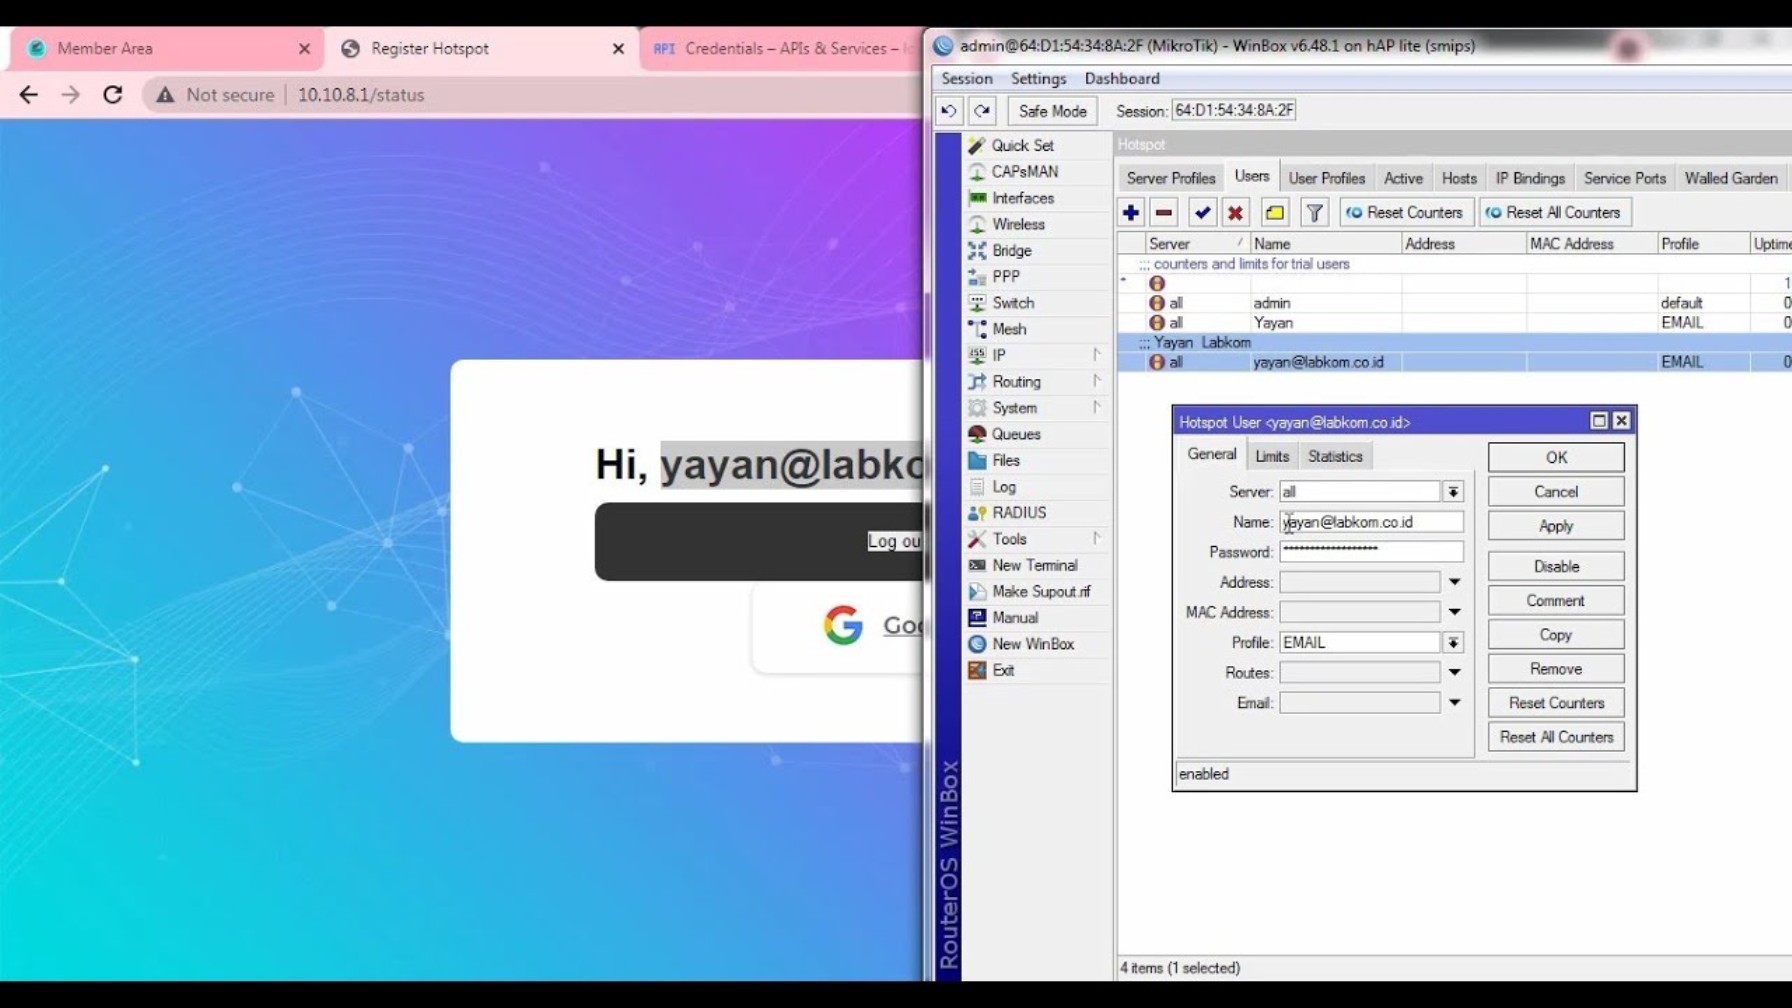Expand the Routes field arrow
1792x1008 pixels.
1454,673
